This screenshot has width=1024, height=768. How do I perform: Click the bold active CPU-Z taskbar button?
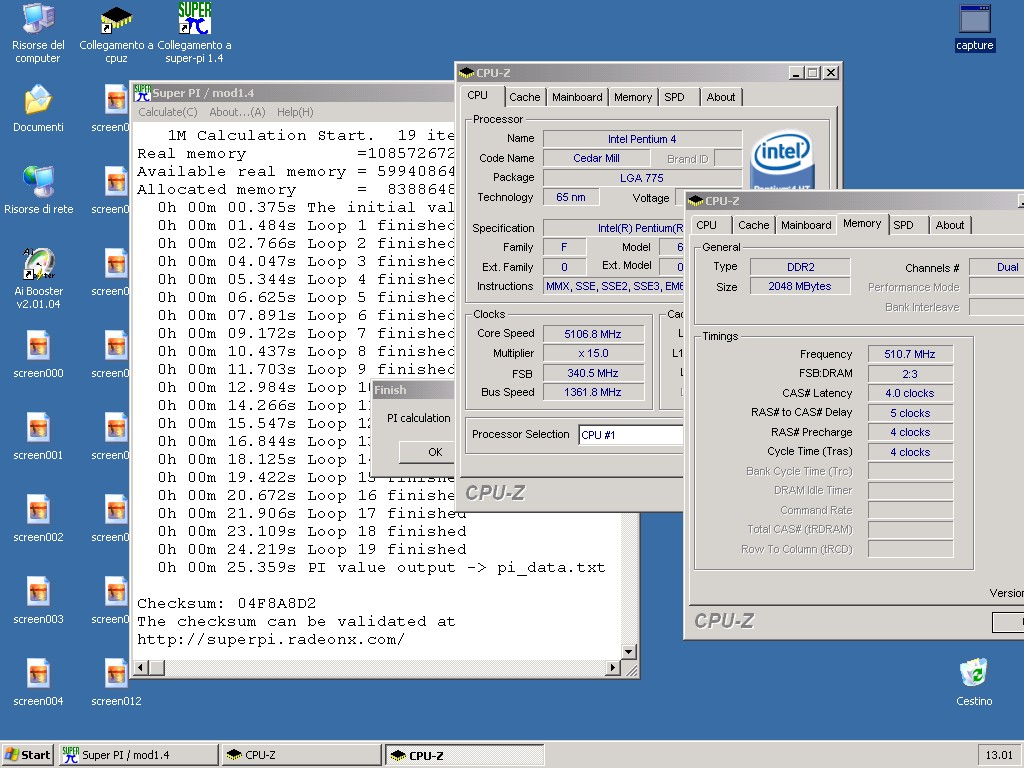(464, 755)
